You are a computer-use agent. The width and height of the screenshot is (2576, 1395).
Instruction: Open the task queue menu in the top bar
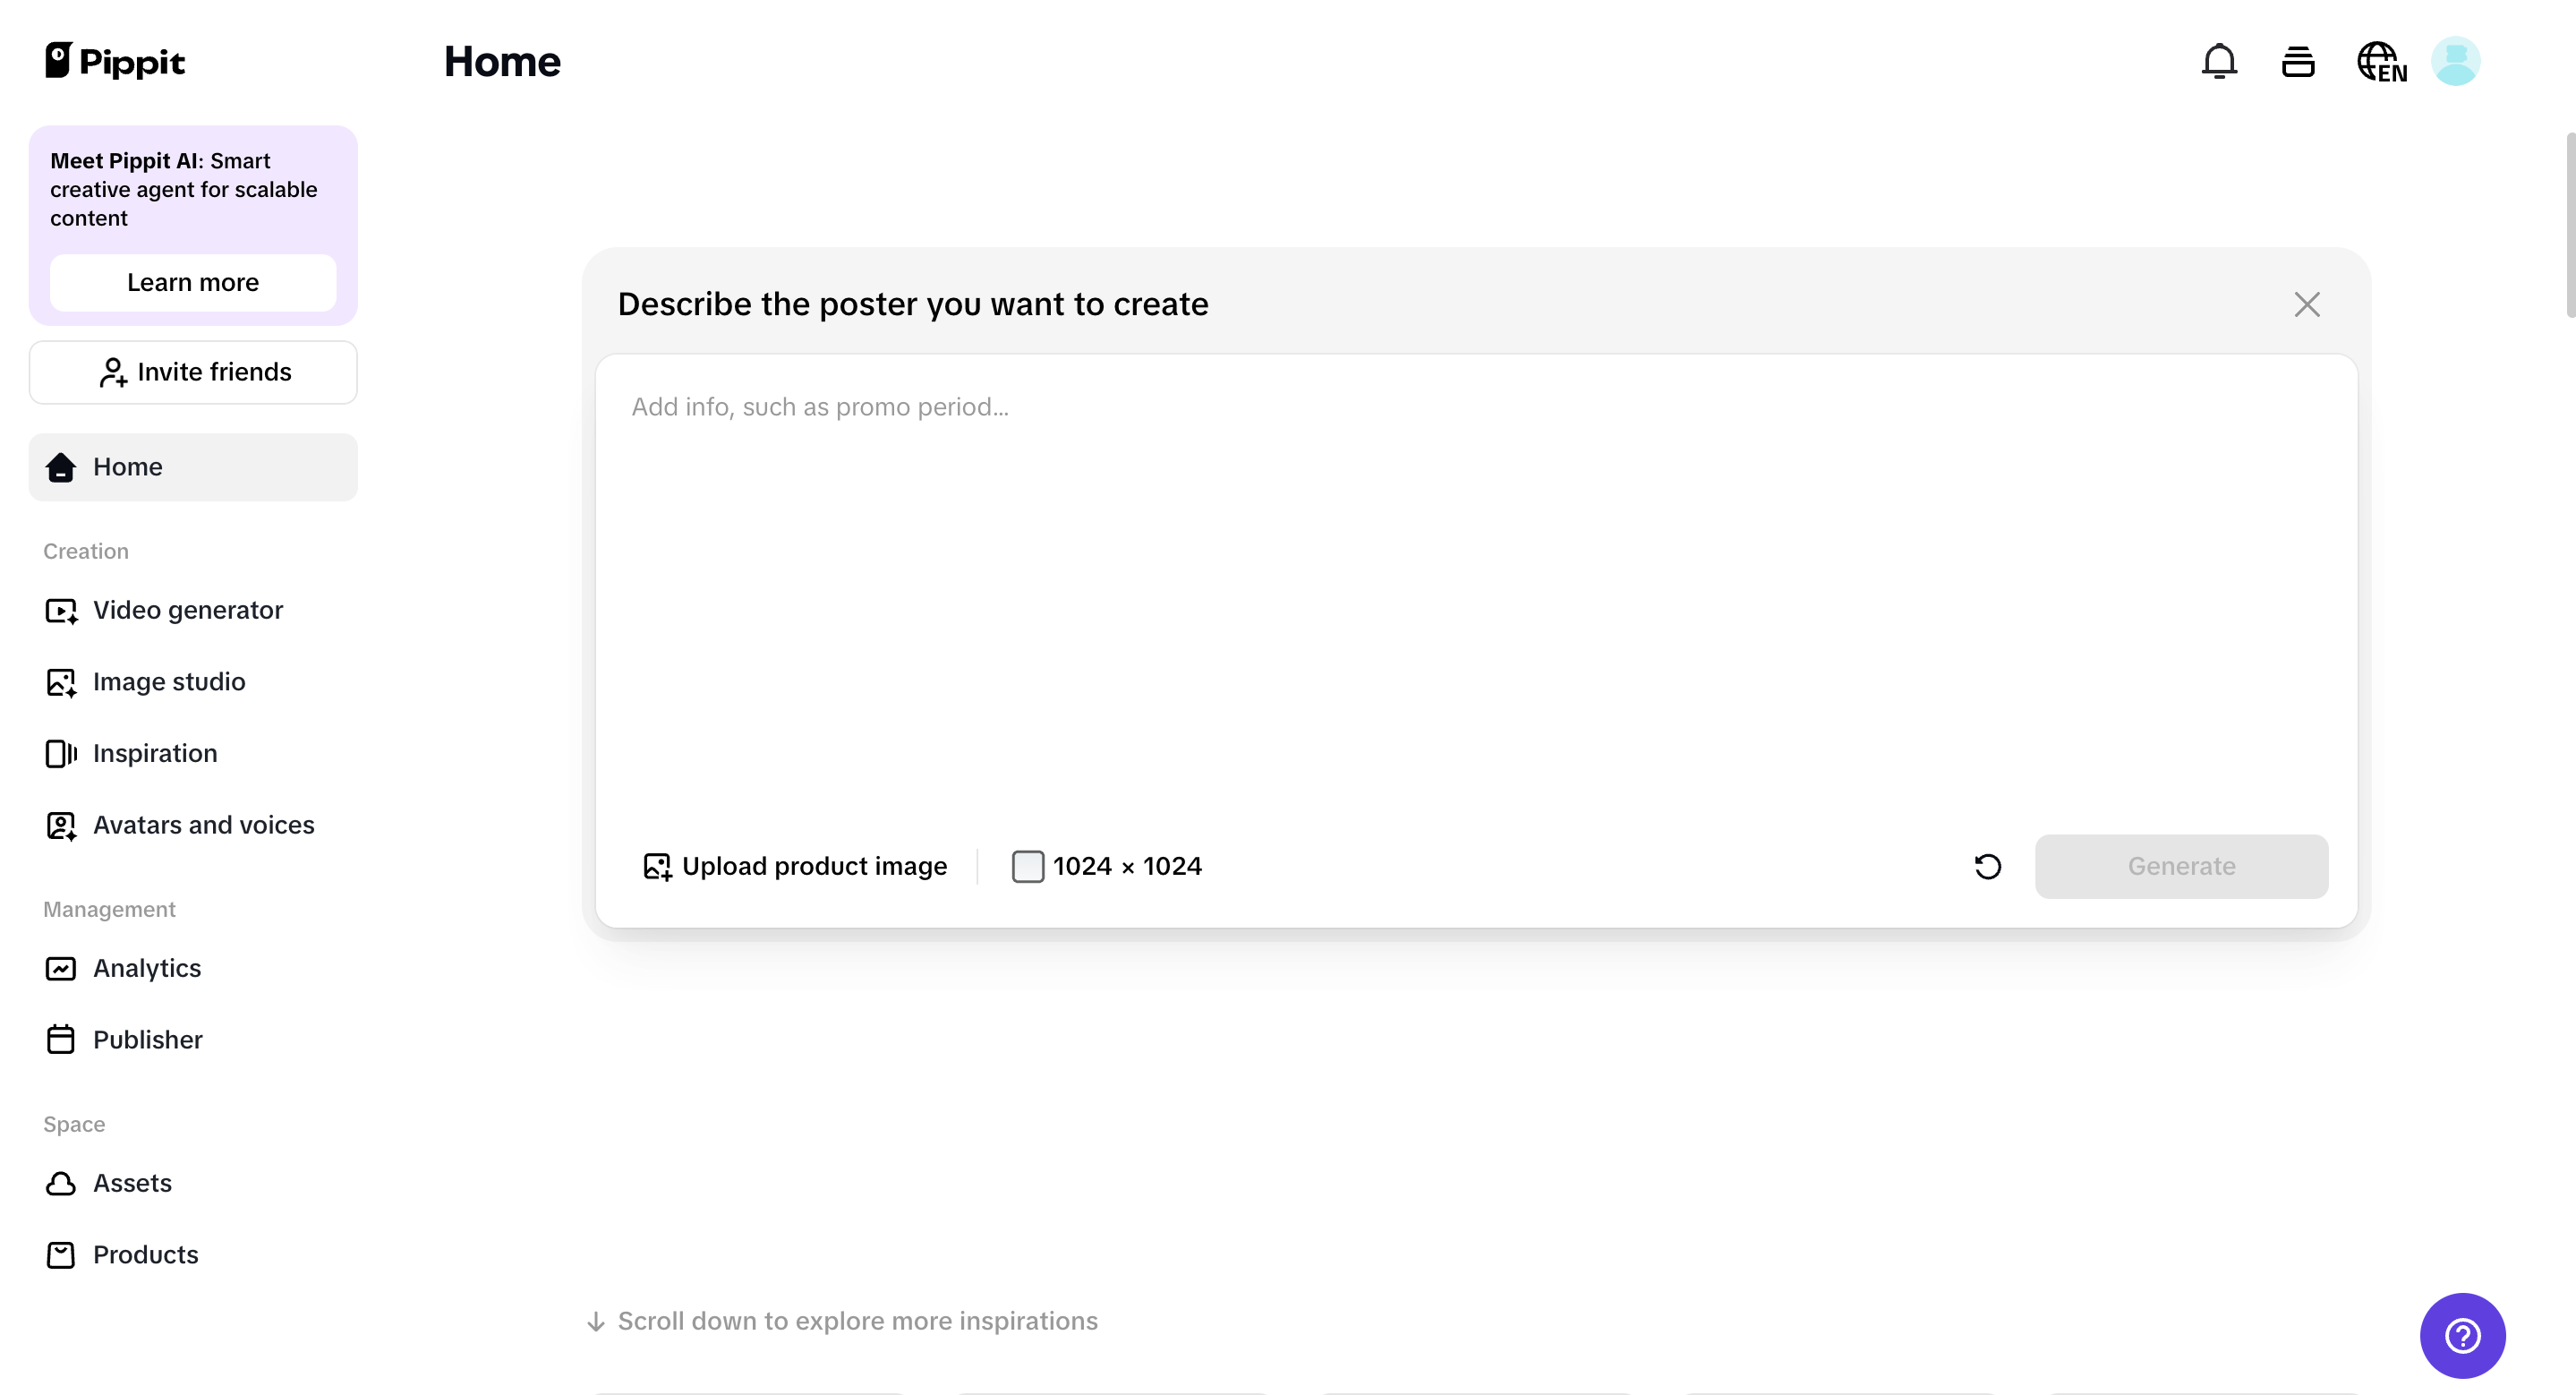[x=2297, y=61]
